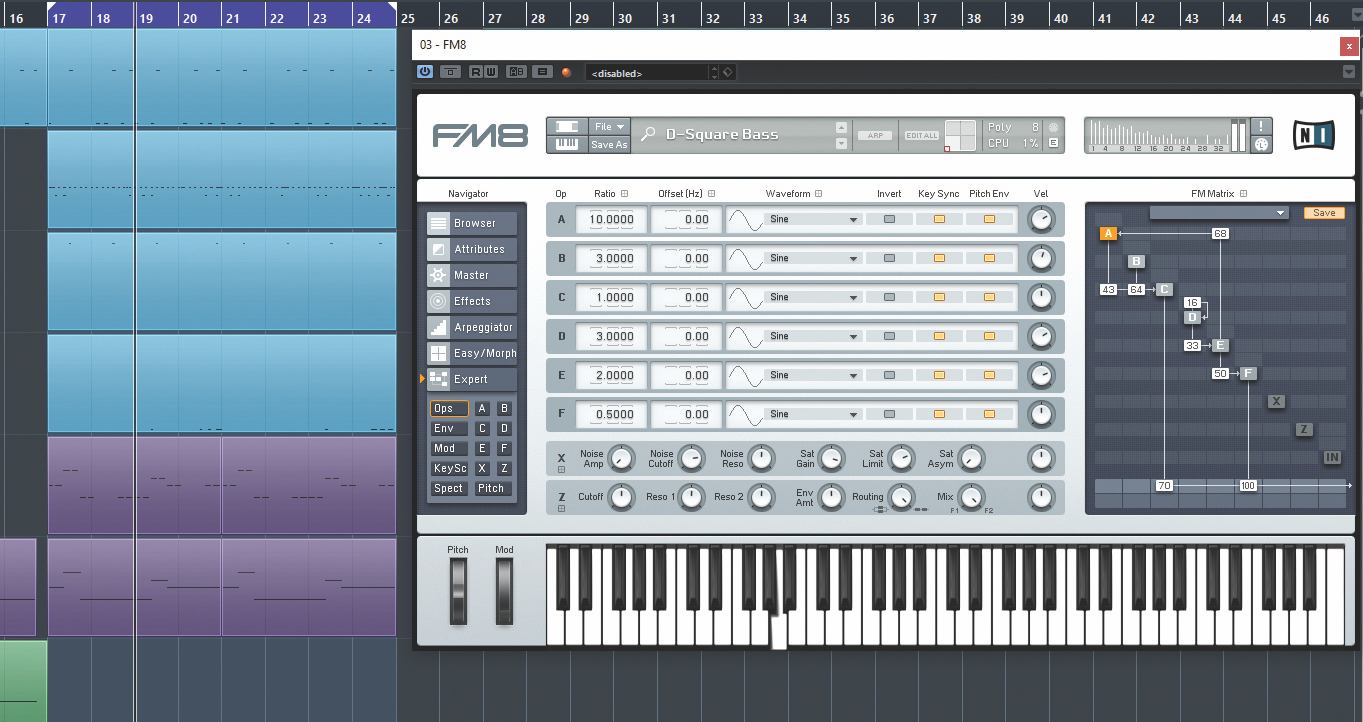1363x722 pixels.
Task: Open the Master page gear icon
Action: pos(438,275)
